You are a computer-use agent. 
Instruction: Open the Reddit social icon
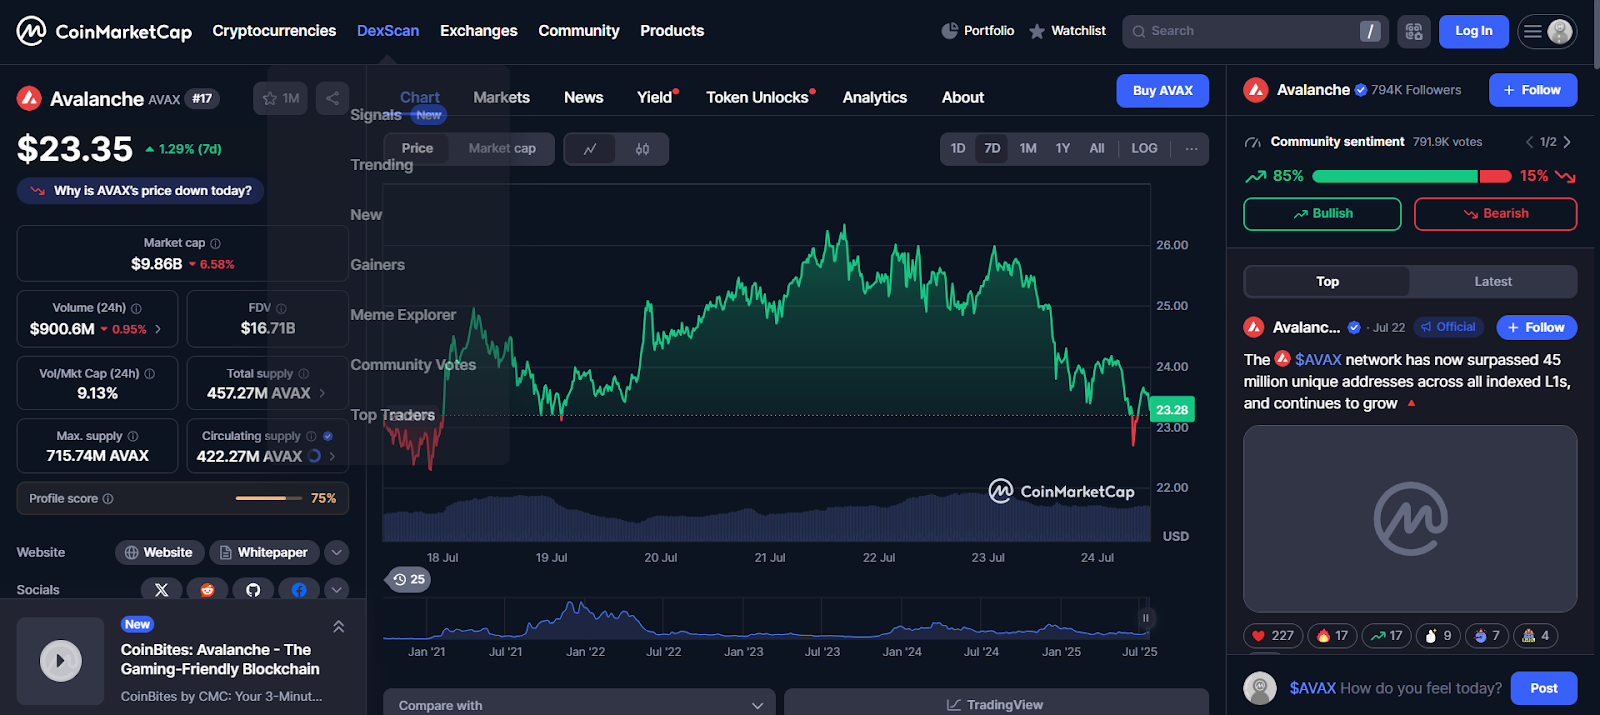pos(208,590)
